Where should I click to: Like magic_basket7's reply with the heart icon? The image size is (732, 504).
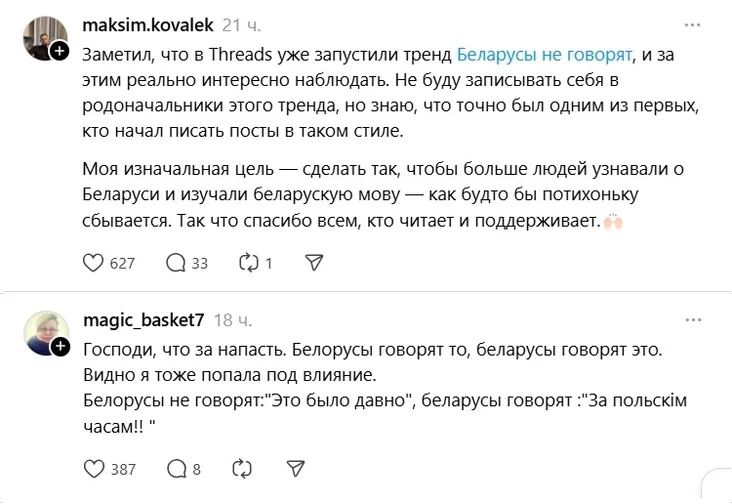[x=92, y=468]
